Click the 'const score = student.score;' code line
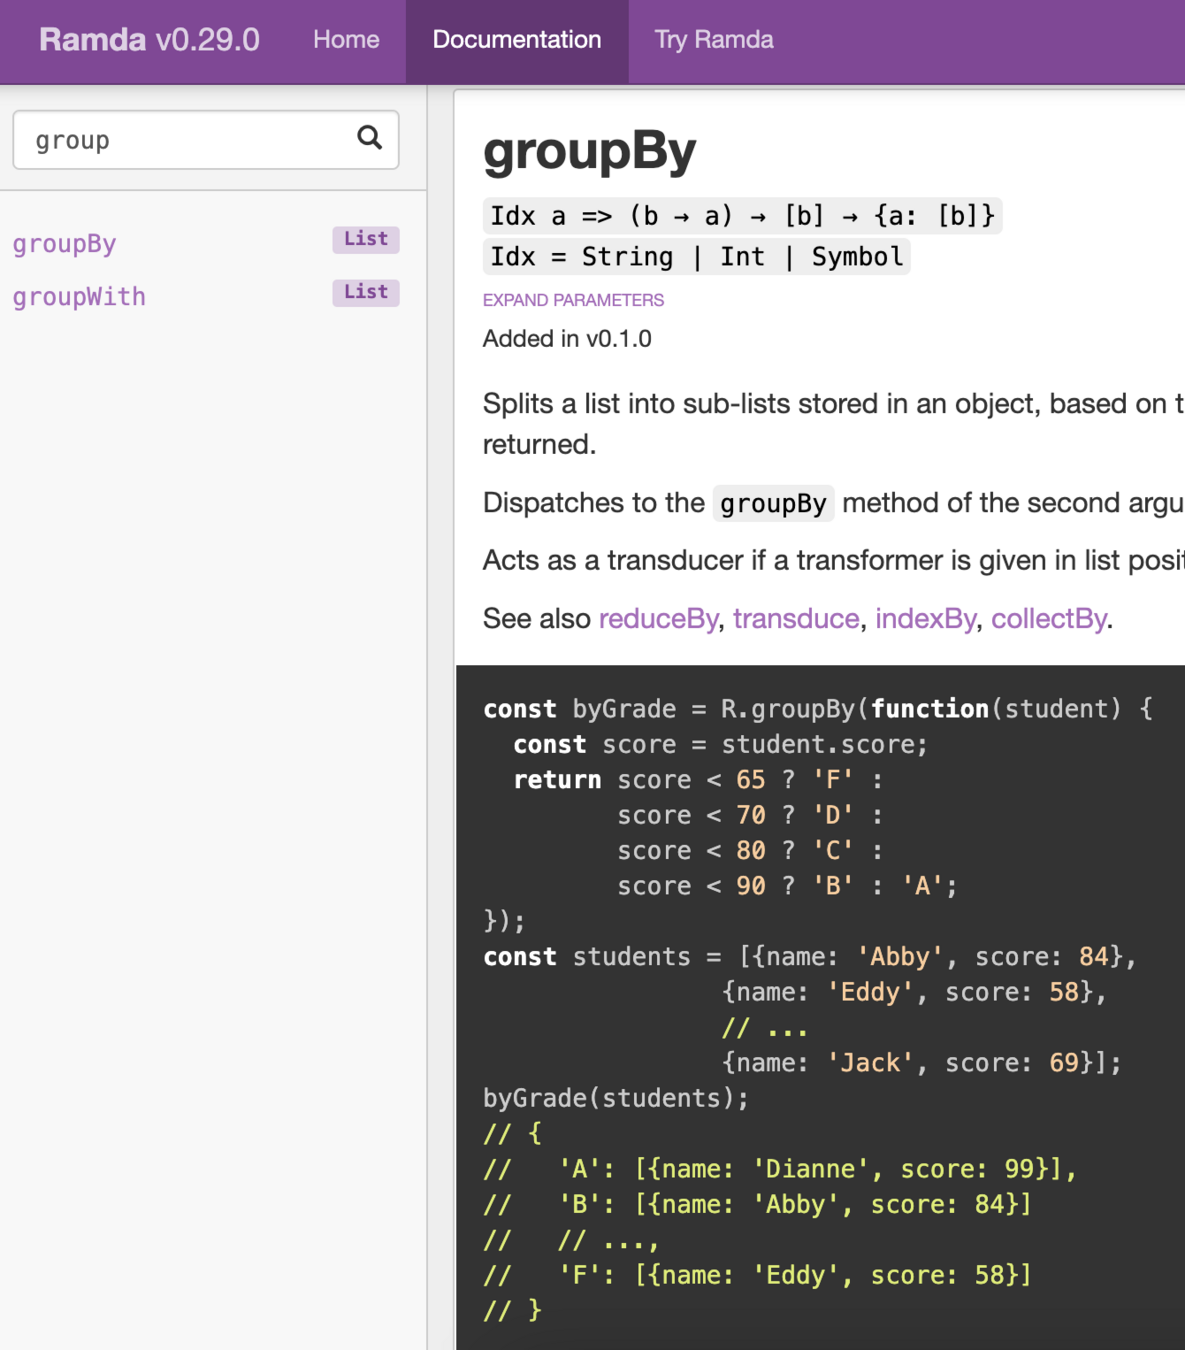The image size is (1185, 1350). coord(721,744)
